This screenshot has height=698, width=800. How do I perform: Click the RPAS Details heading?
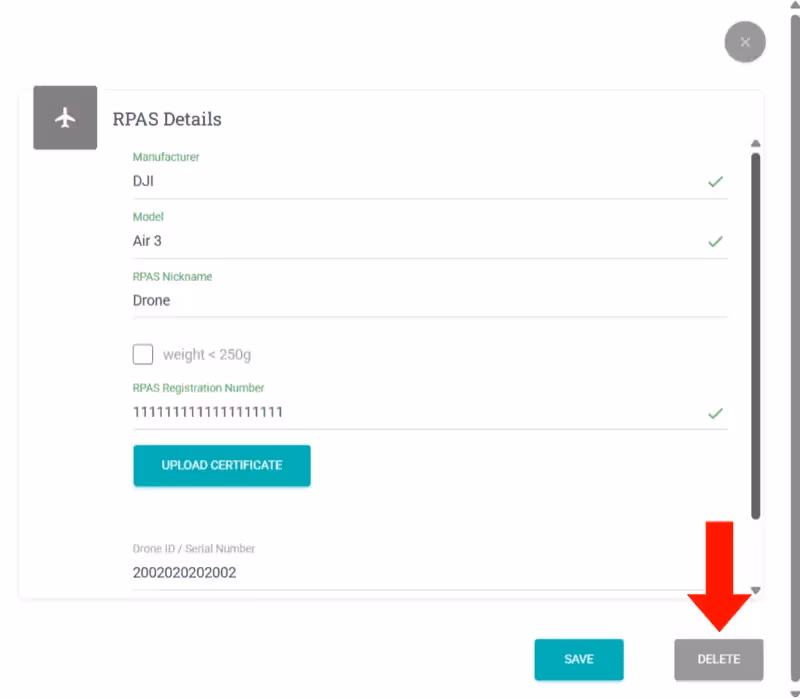[167, 119]
